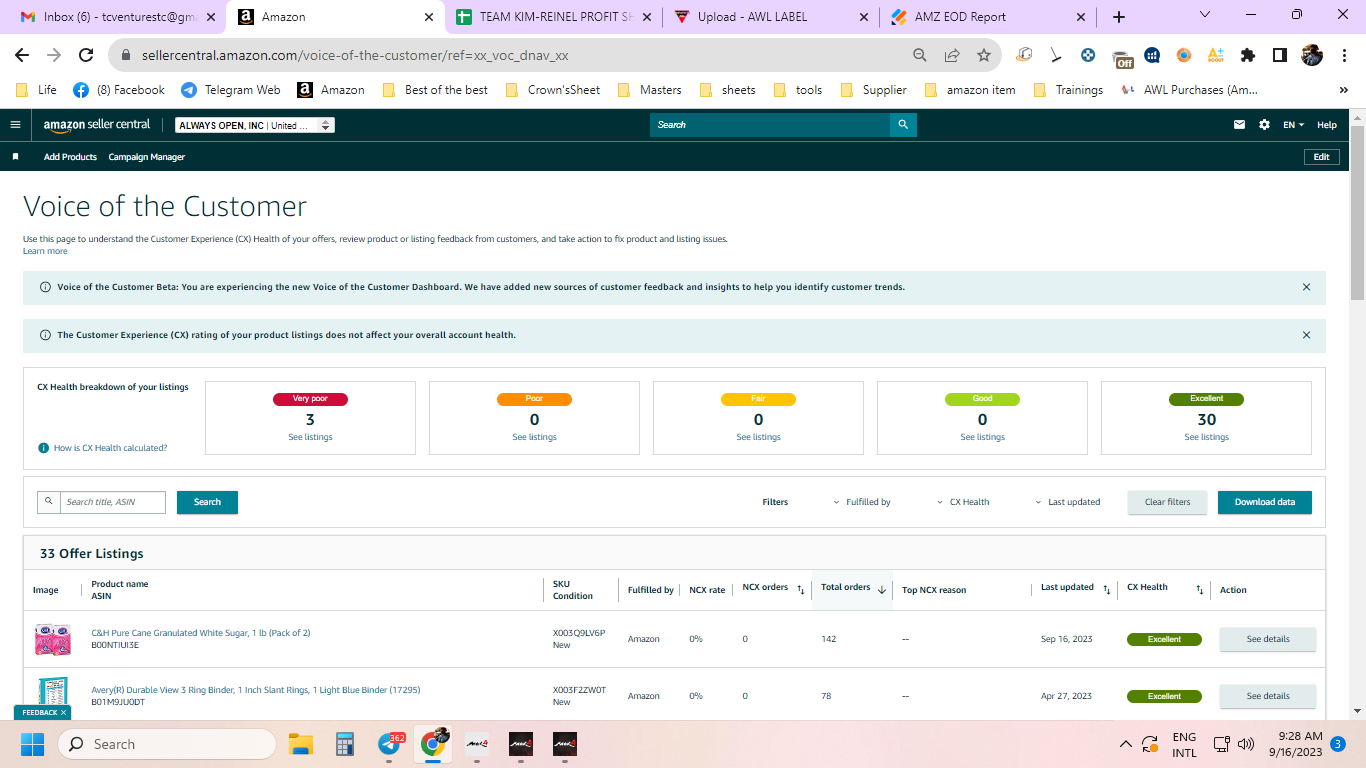The image size is (1366, 768).
Task: Open the Chrome tab search chevron
Action: pyautogui.click(x=1205, y=15)
